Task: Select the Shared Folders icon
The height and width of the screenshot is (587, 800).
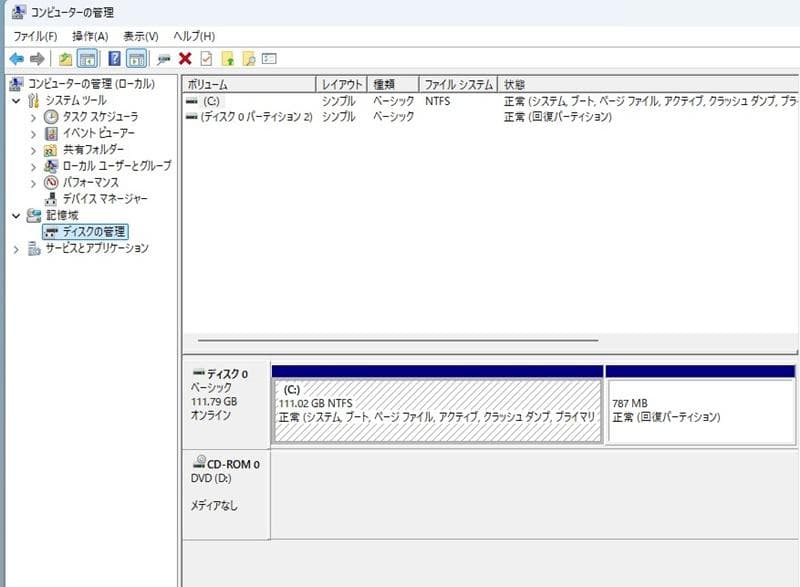Action: [x=52, y=148]
